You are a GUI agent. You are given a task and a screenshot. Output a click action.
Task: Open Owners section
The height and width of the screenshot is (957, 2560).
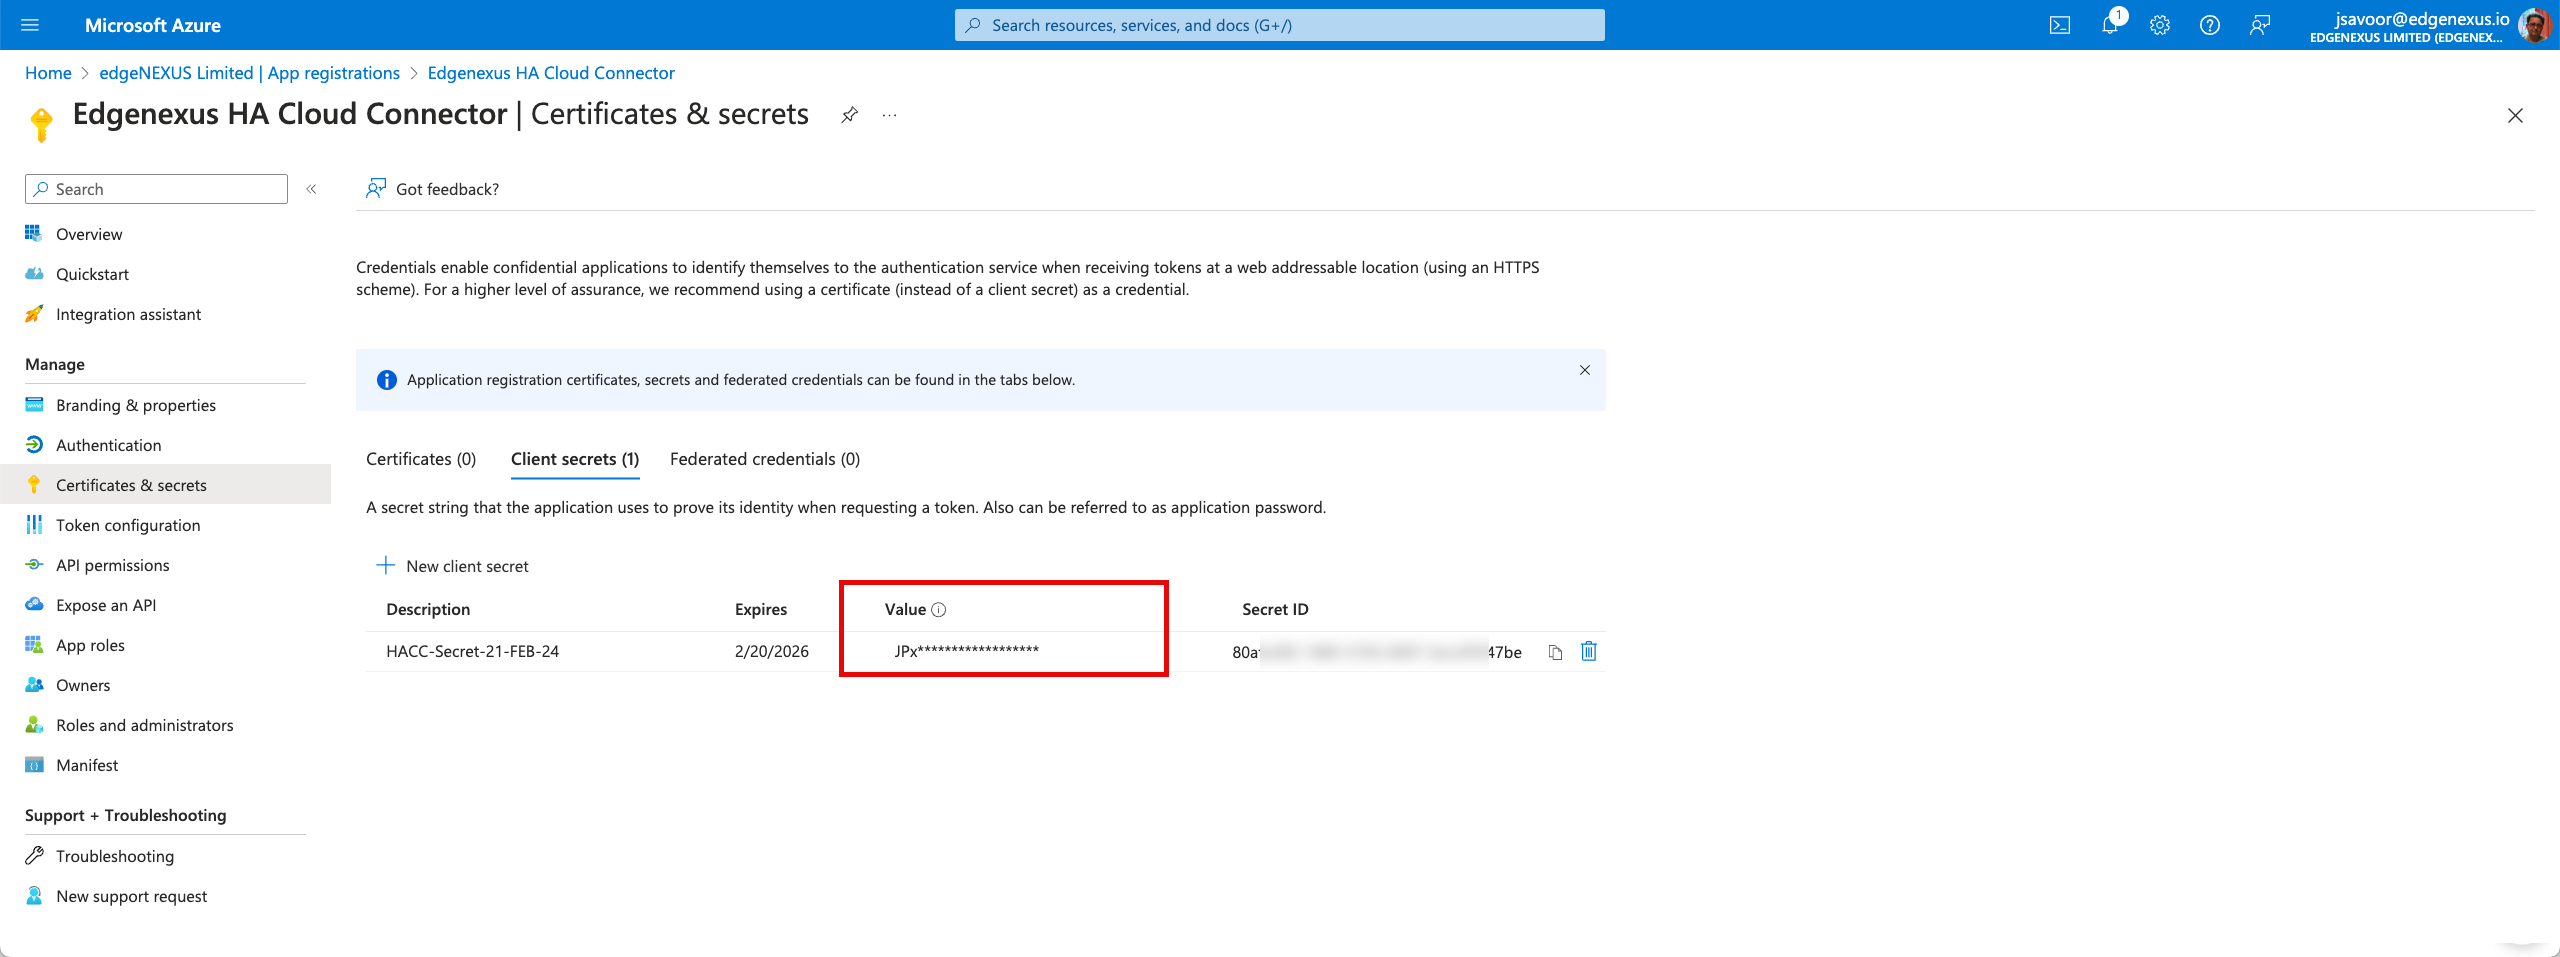(83, 685)
